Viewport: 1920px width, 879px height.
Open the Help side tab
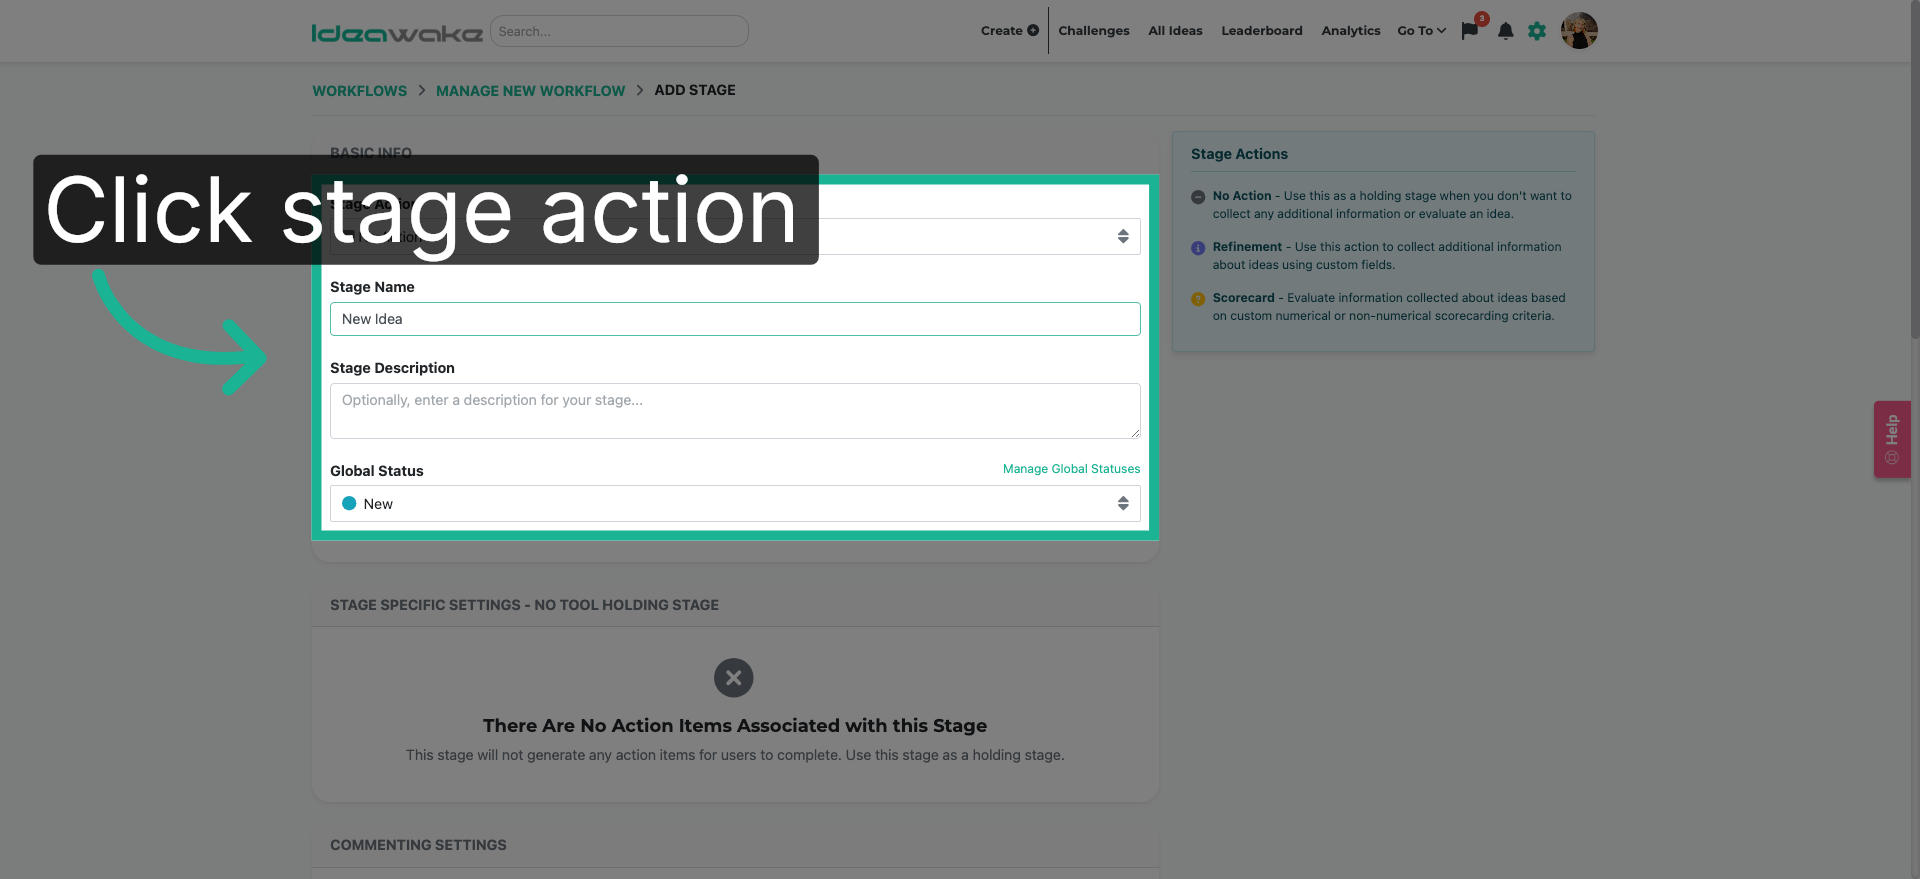pyautogui.click(x=1892, y=439)
